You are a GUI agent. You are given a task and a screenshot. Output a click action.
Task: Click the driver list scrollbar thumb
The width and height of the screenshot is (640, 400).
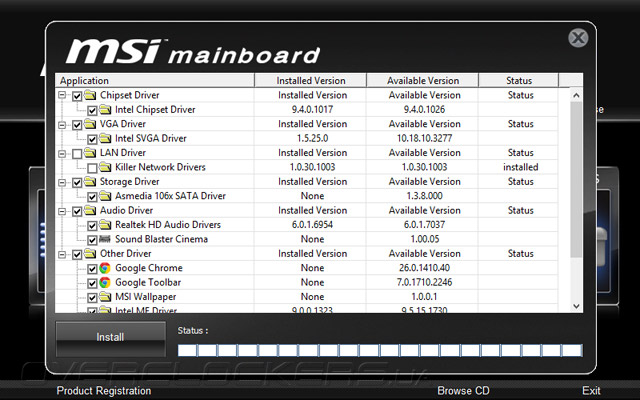(576, 180)
